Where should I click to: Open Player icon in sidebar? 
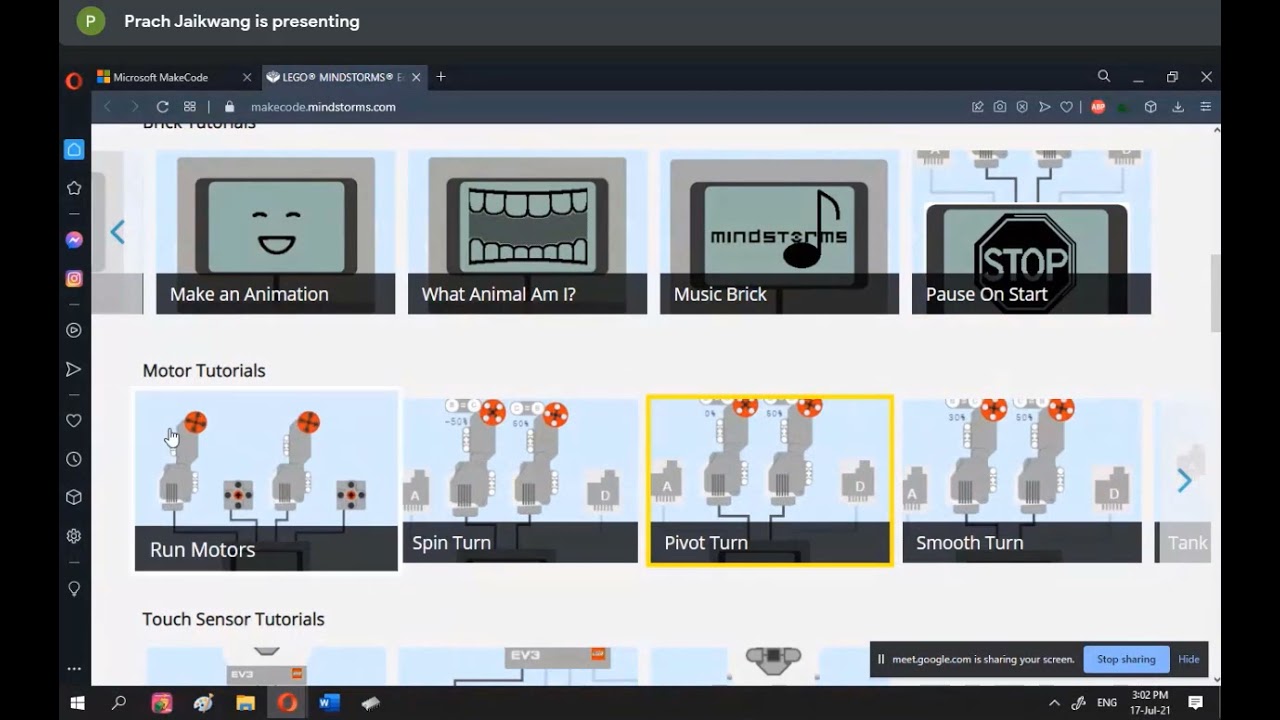tap(74, 330)
